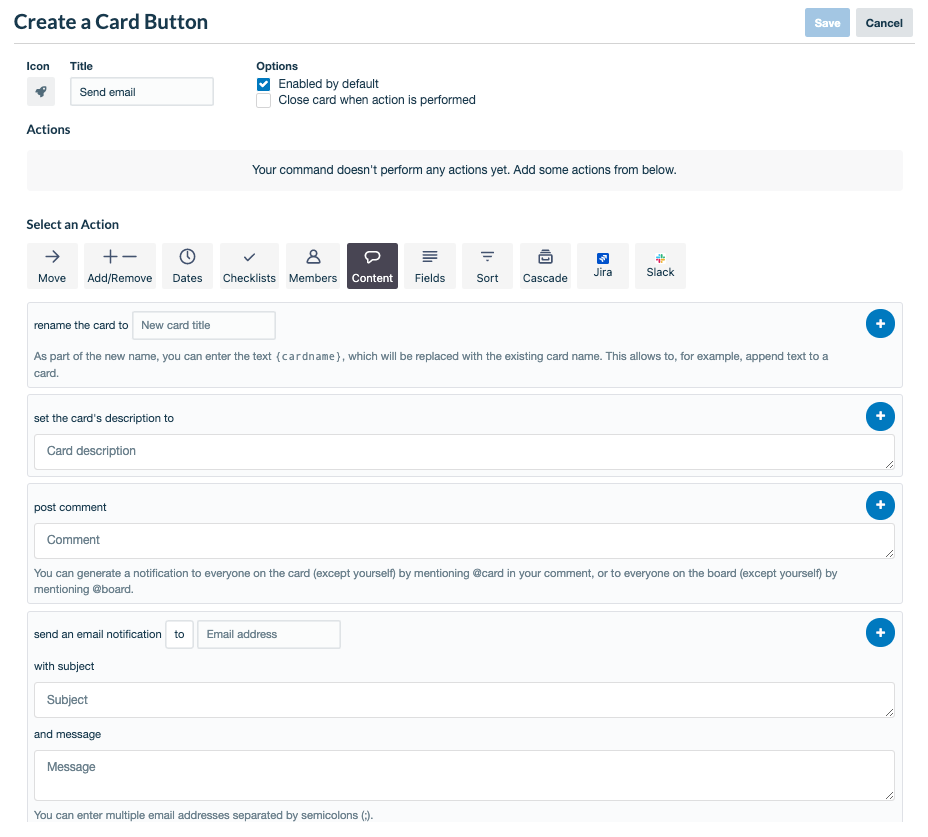Check Close card when action is performed

pyautogui.click(x=263, y=101)
